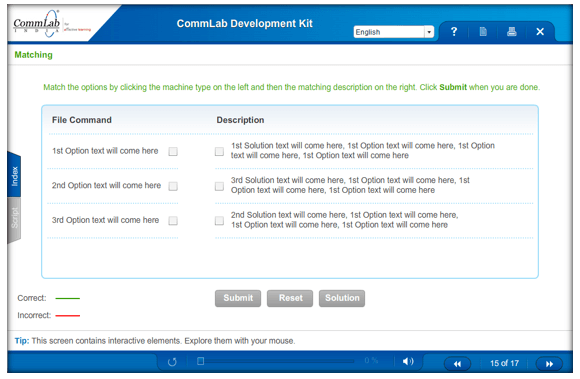Image resolution: width=580 pixels, height=379 pixels.
Task: Open the help question mark icon
Action: click(x=454, y=32)
